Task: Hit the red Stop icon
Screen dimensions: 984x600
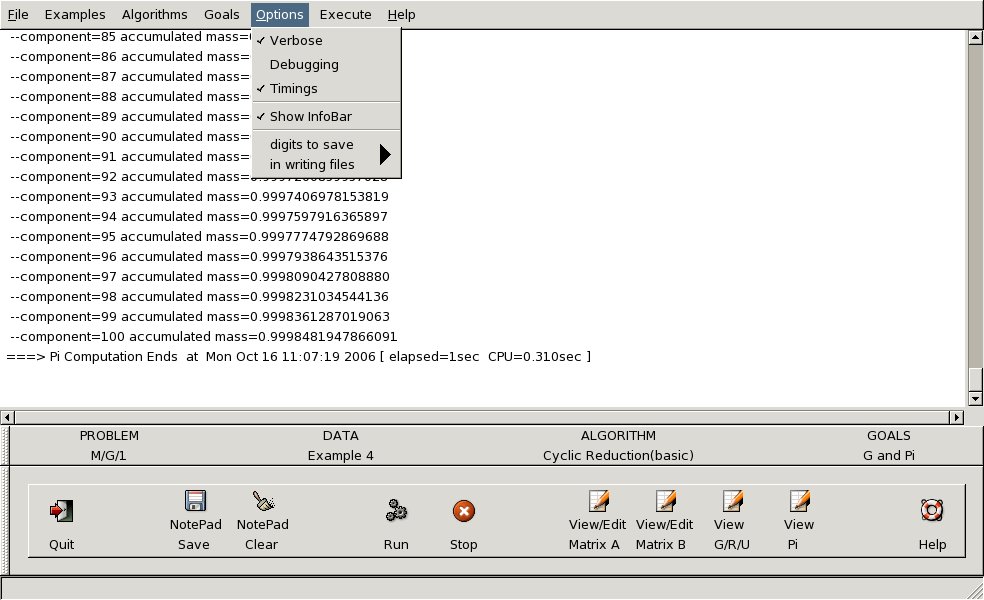Action: pos(463,511)
